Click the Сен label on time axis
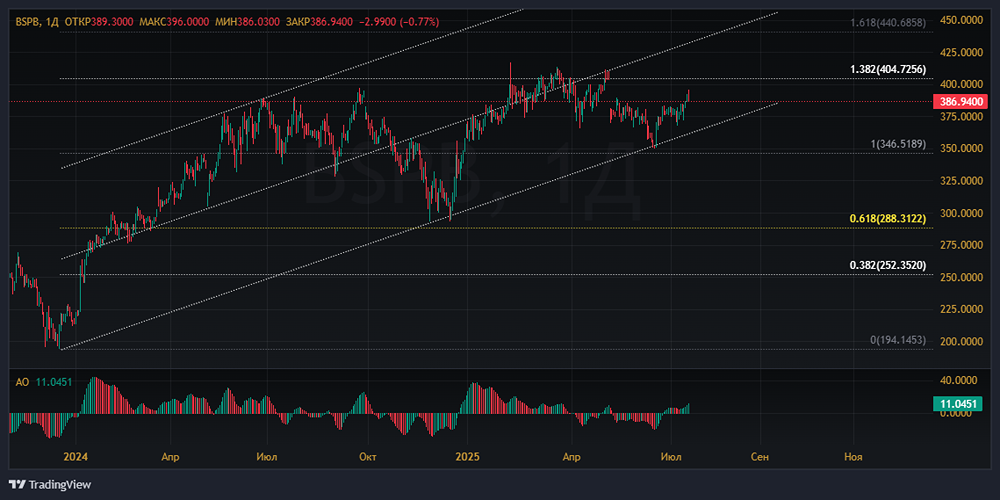1000x500 pixels. [760, 457]
